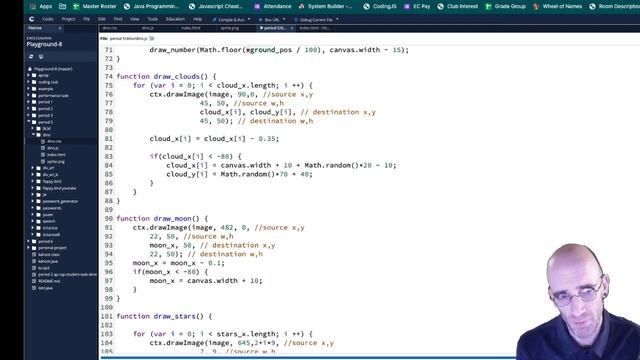Image resolution: width=640 pixels, height=360 pixels.
Task: Click the Compile & Run button
Action: (x=229, y=20)
